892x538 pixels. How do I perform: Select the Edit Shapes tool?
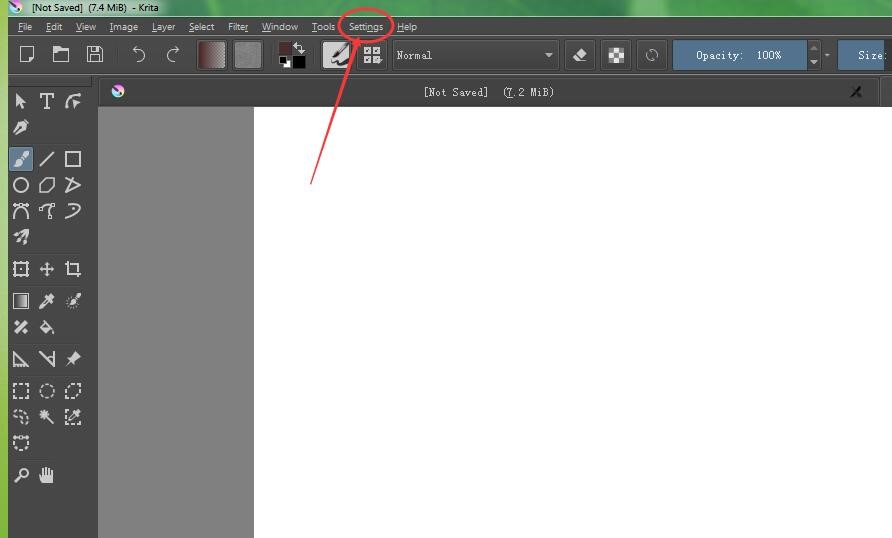(x=73, y=101)
